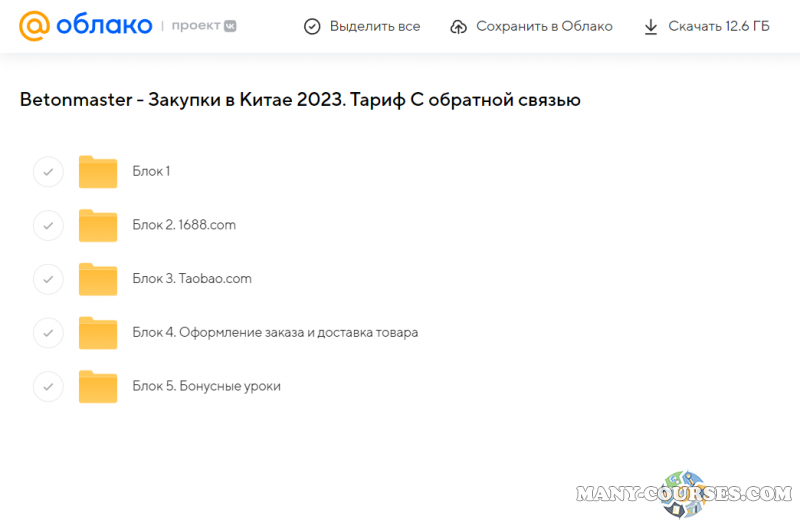Open the Блок 2. 1688.com folder icon
Viewport: 800px width, 527px height.
[x=98, y=226]
